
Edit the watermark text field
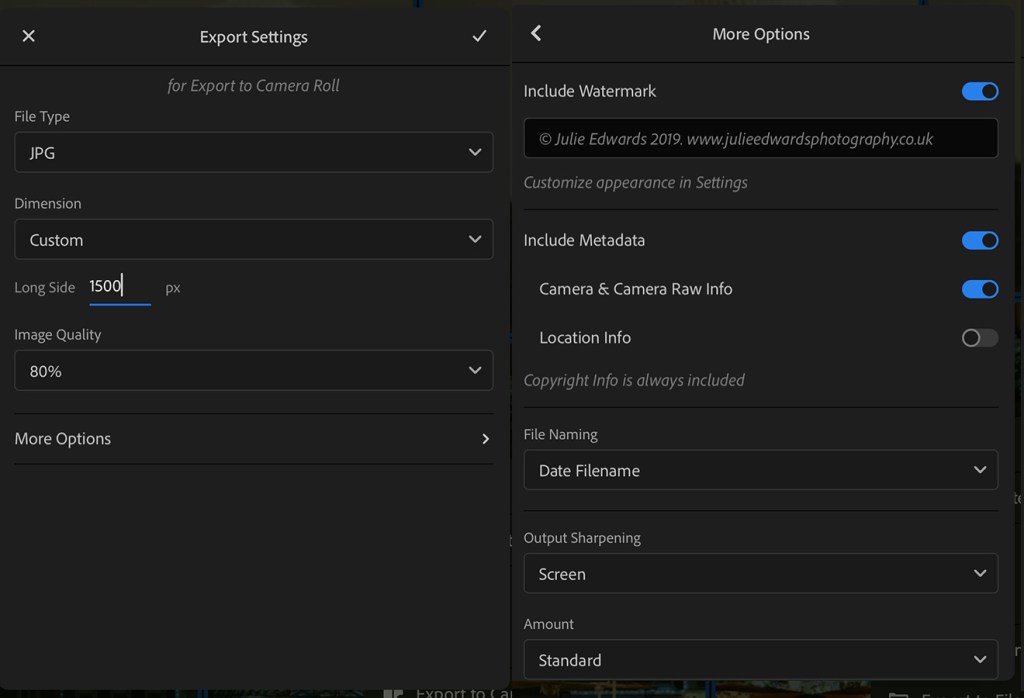click(760, 139)
